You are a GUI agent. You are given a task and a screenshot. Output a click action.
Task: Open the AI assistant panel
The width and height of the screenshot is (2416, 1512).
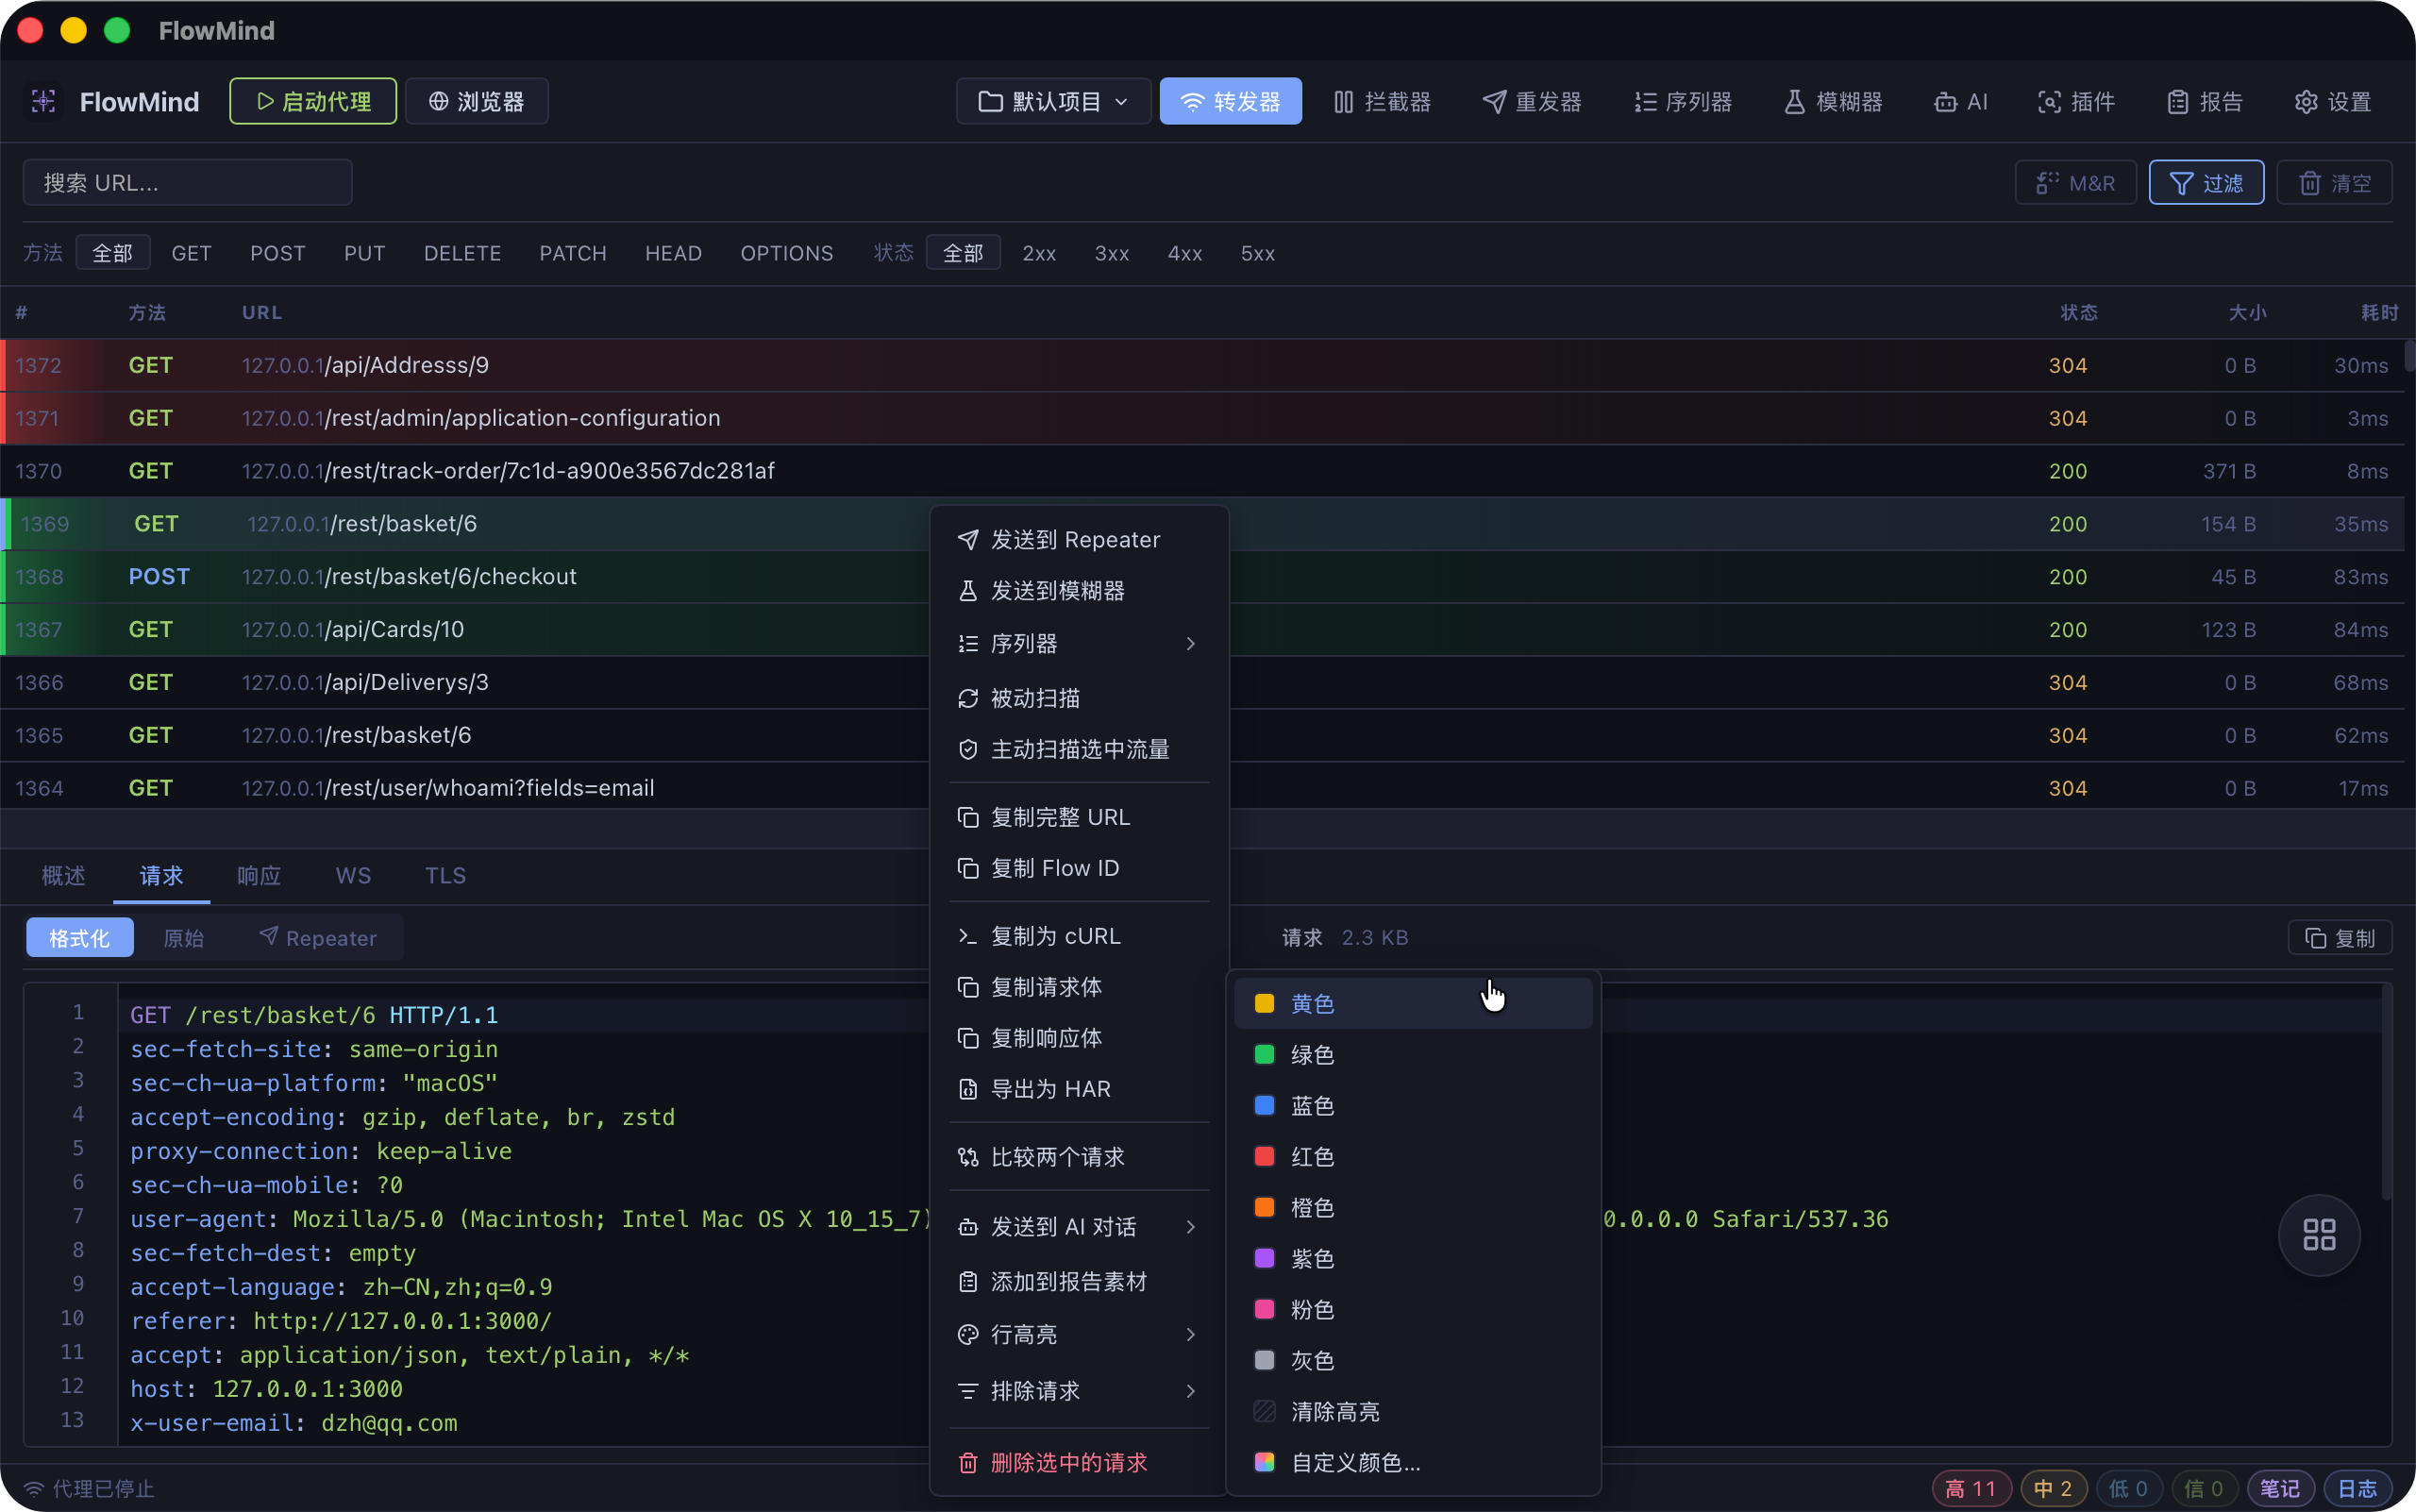pos(1961,102)
